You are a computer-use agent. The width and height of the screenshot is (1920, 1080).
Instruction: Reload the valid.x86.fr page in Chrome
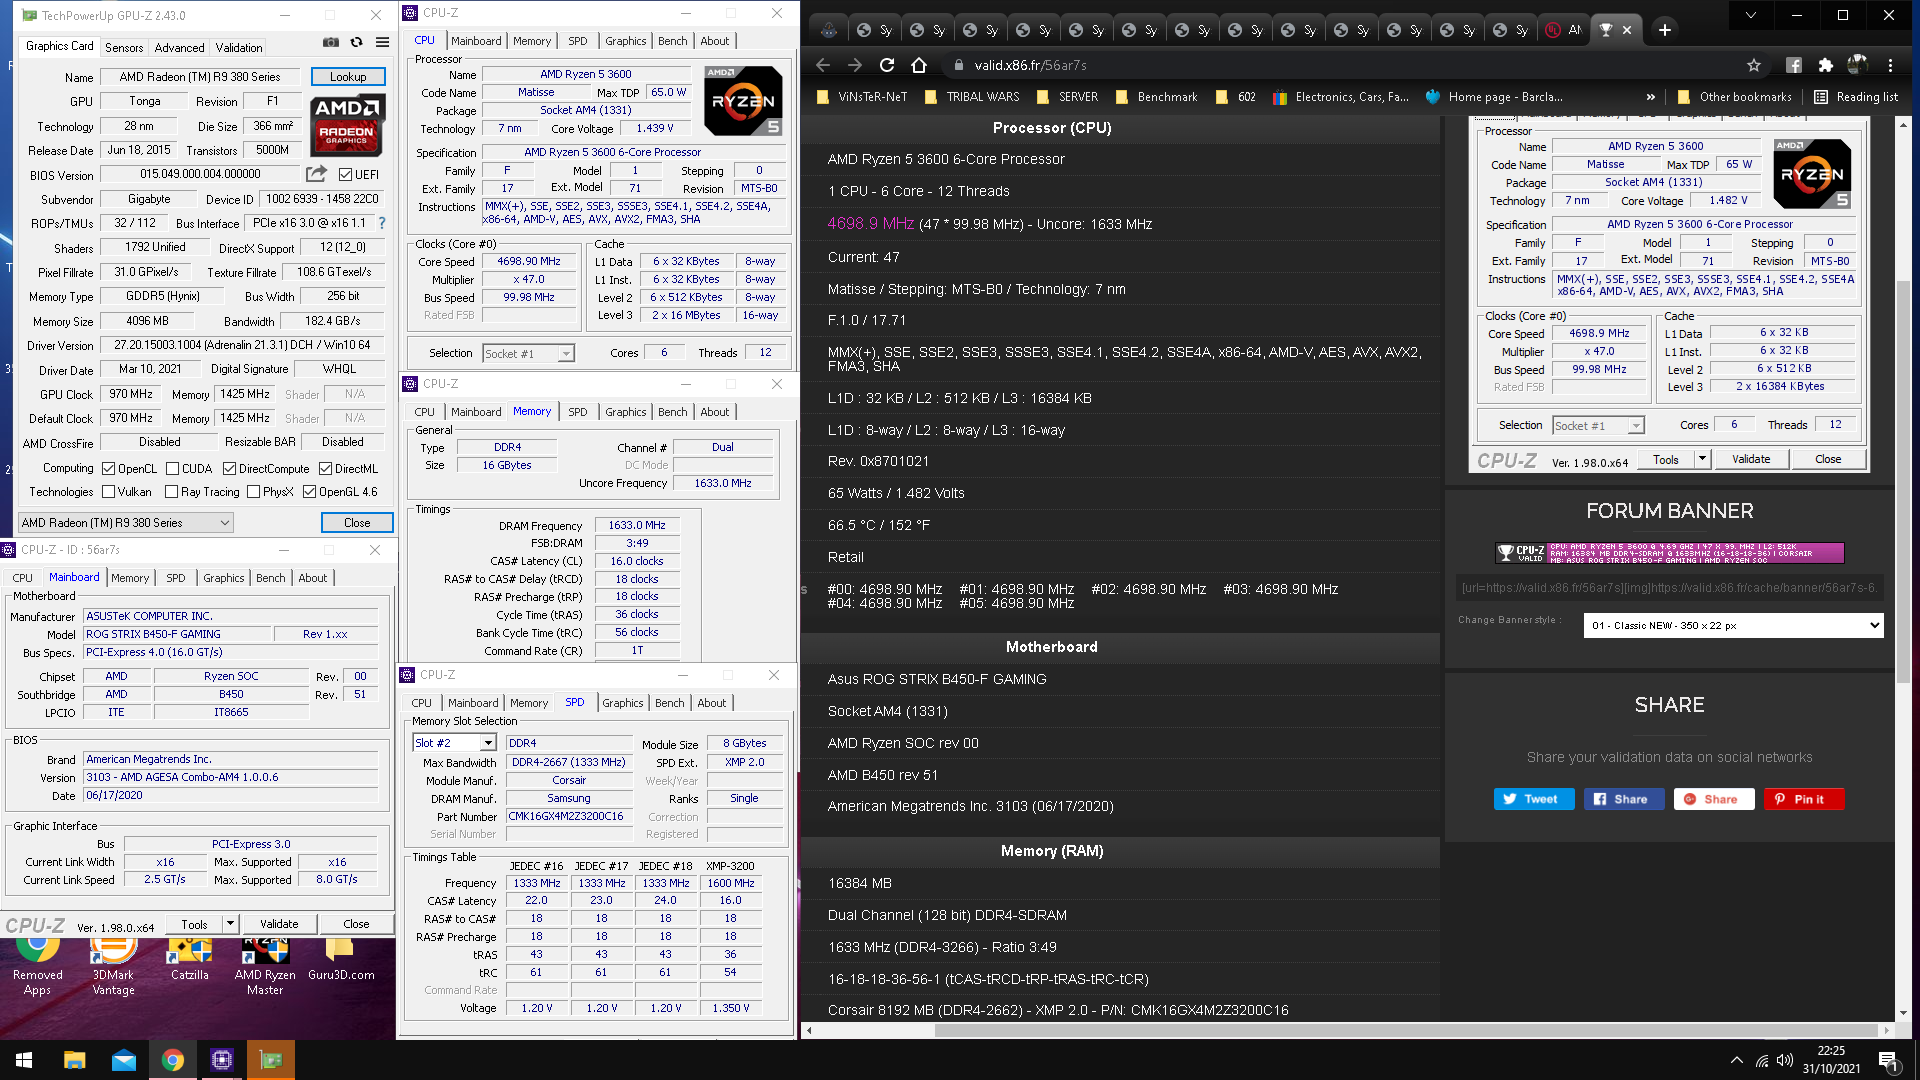(x=886, y=65)
